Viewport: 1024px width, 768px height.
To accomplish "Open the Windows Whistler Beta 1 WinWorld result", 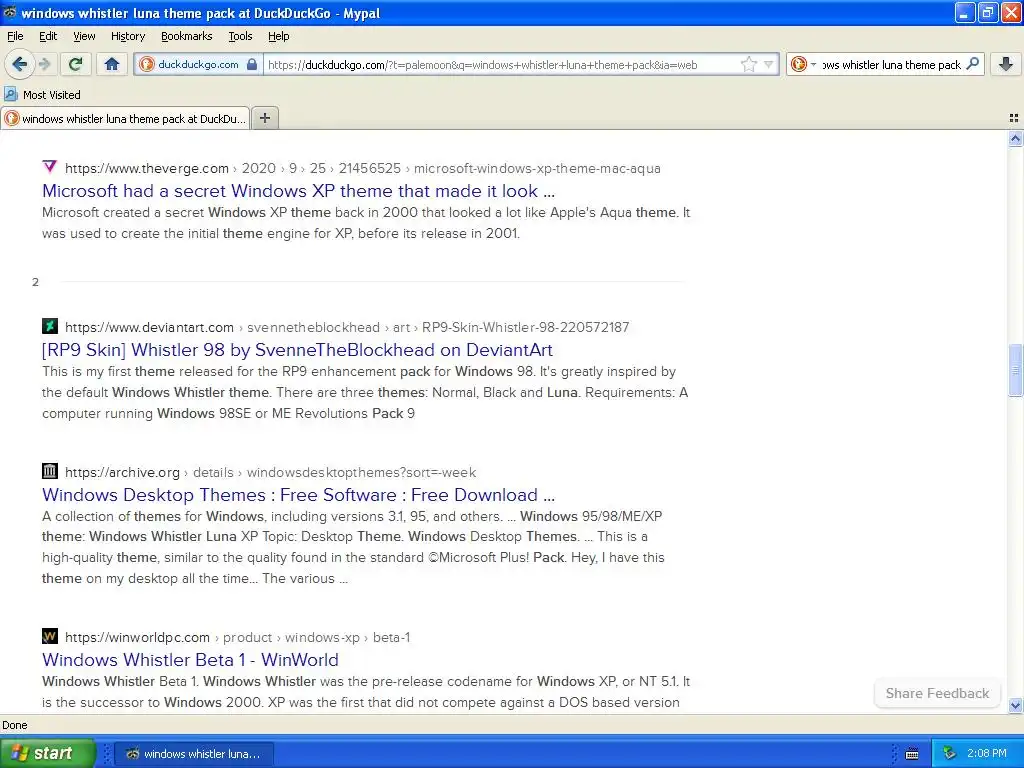I will pos(190,660).
